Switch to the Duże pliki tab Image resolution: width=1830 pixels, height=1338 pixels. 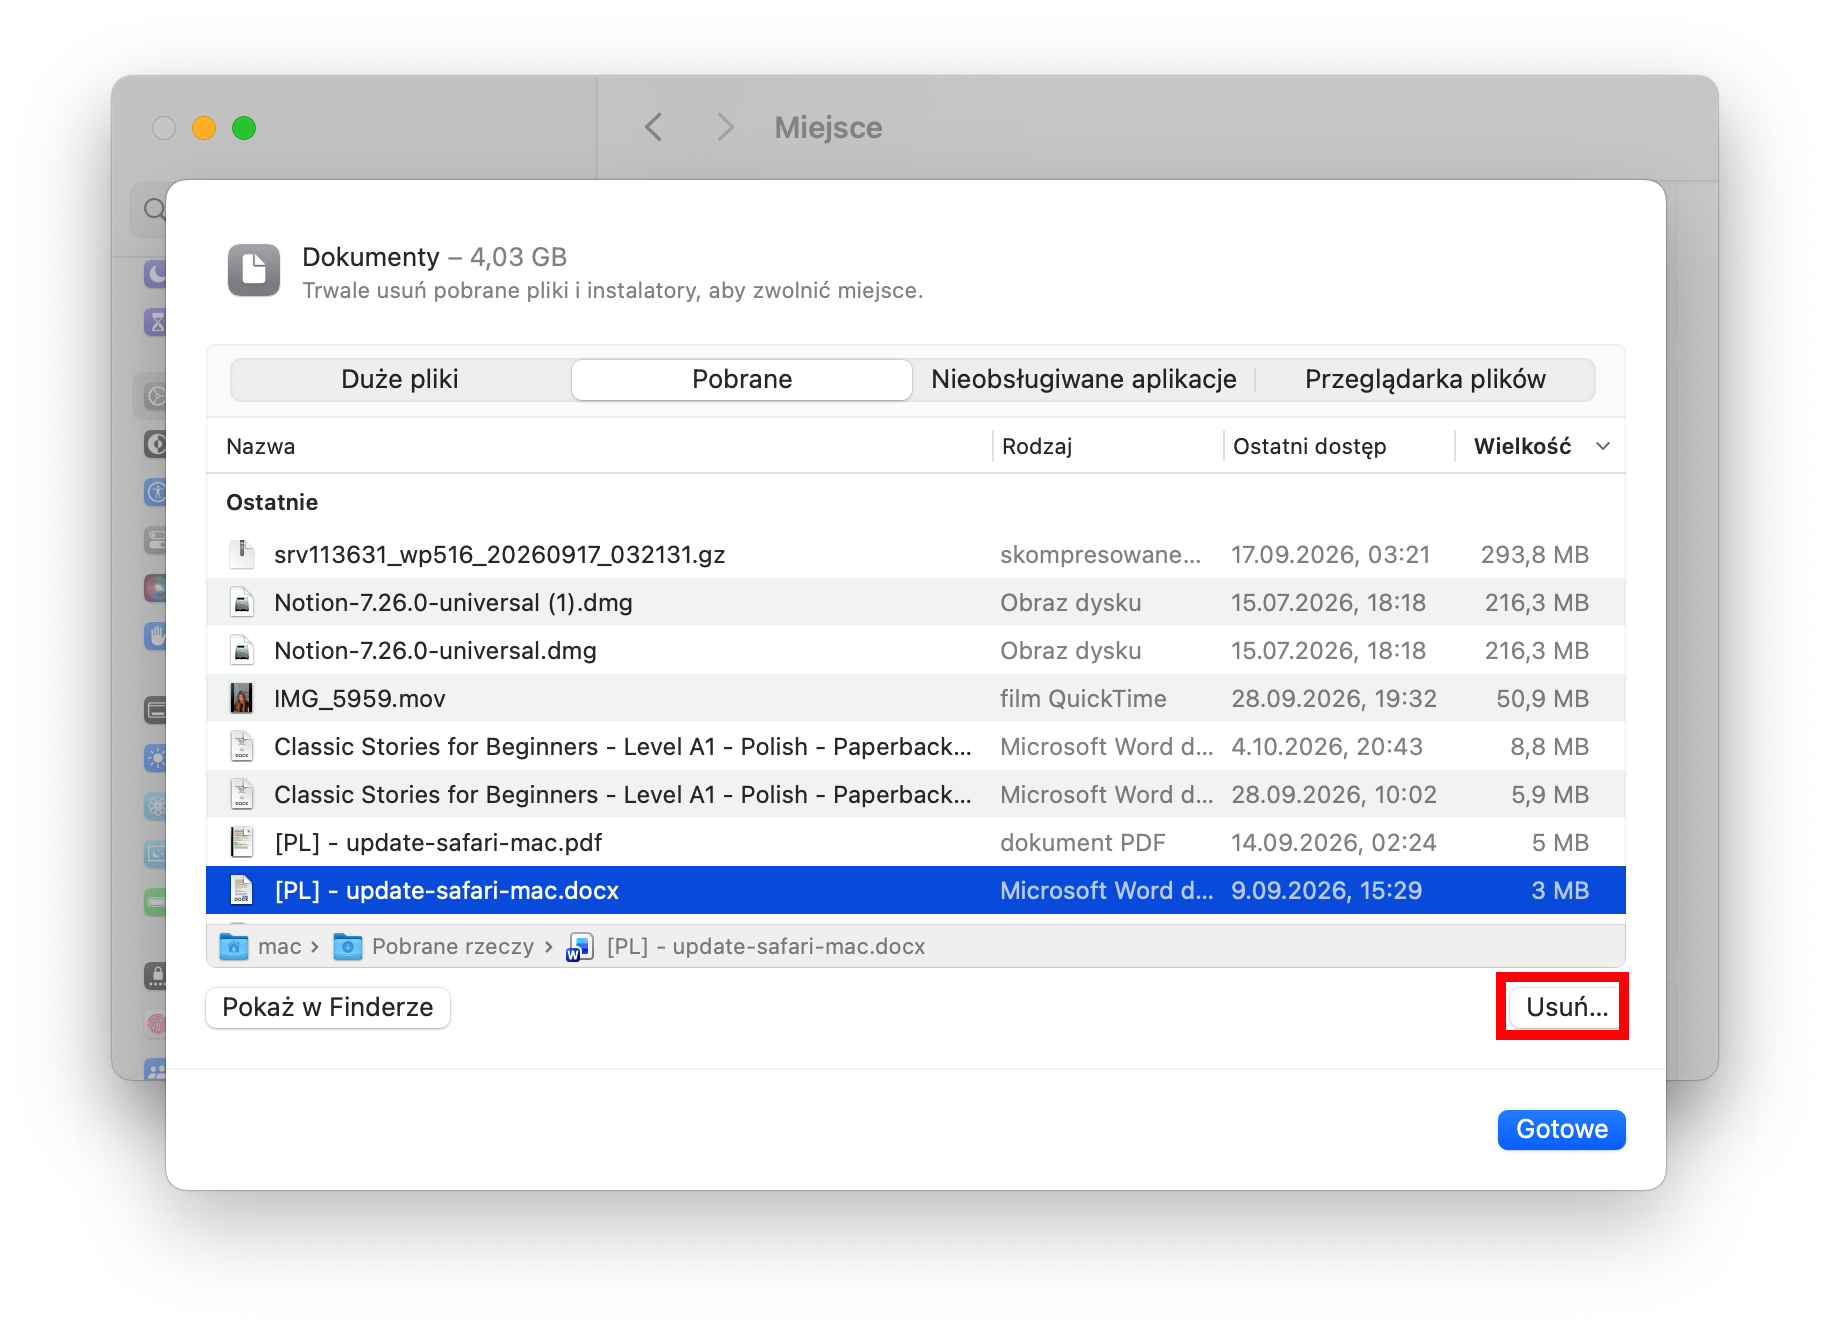[x=400, y=379]
